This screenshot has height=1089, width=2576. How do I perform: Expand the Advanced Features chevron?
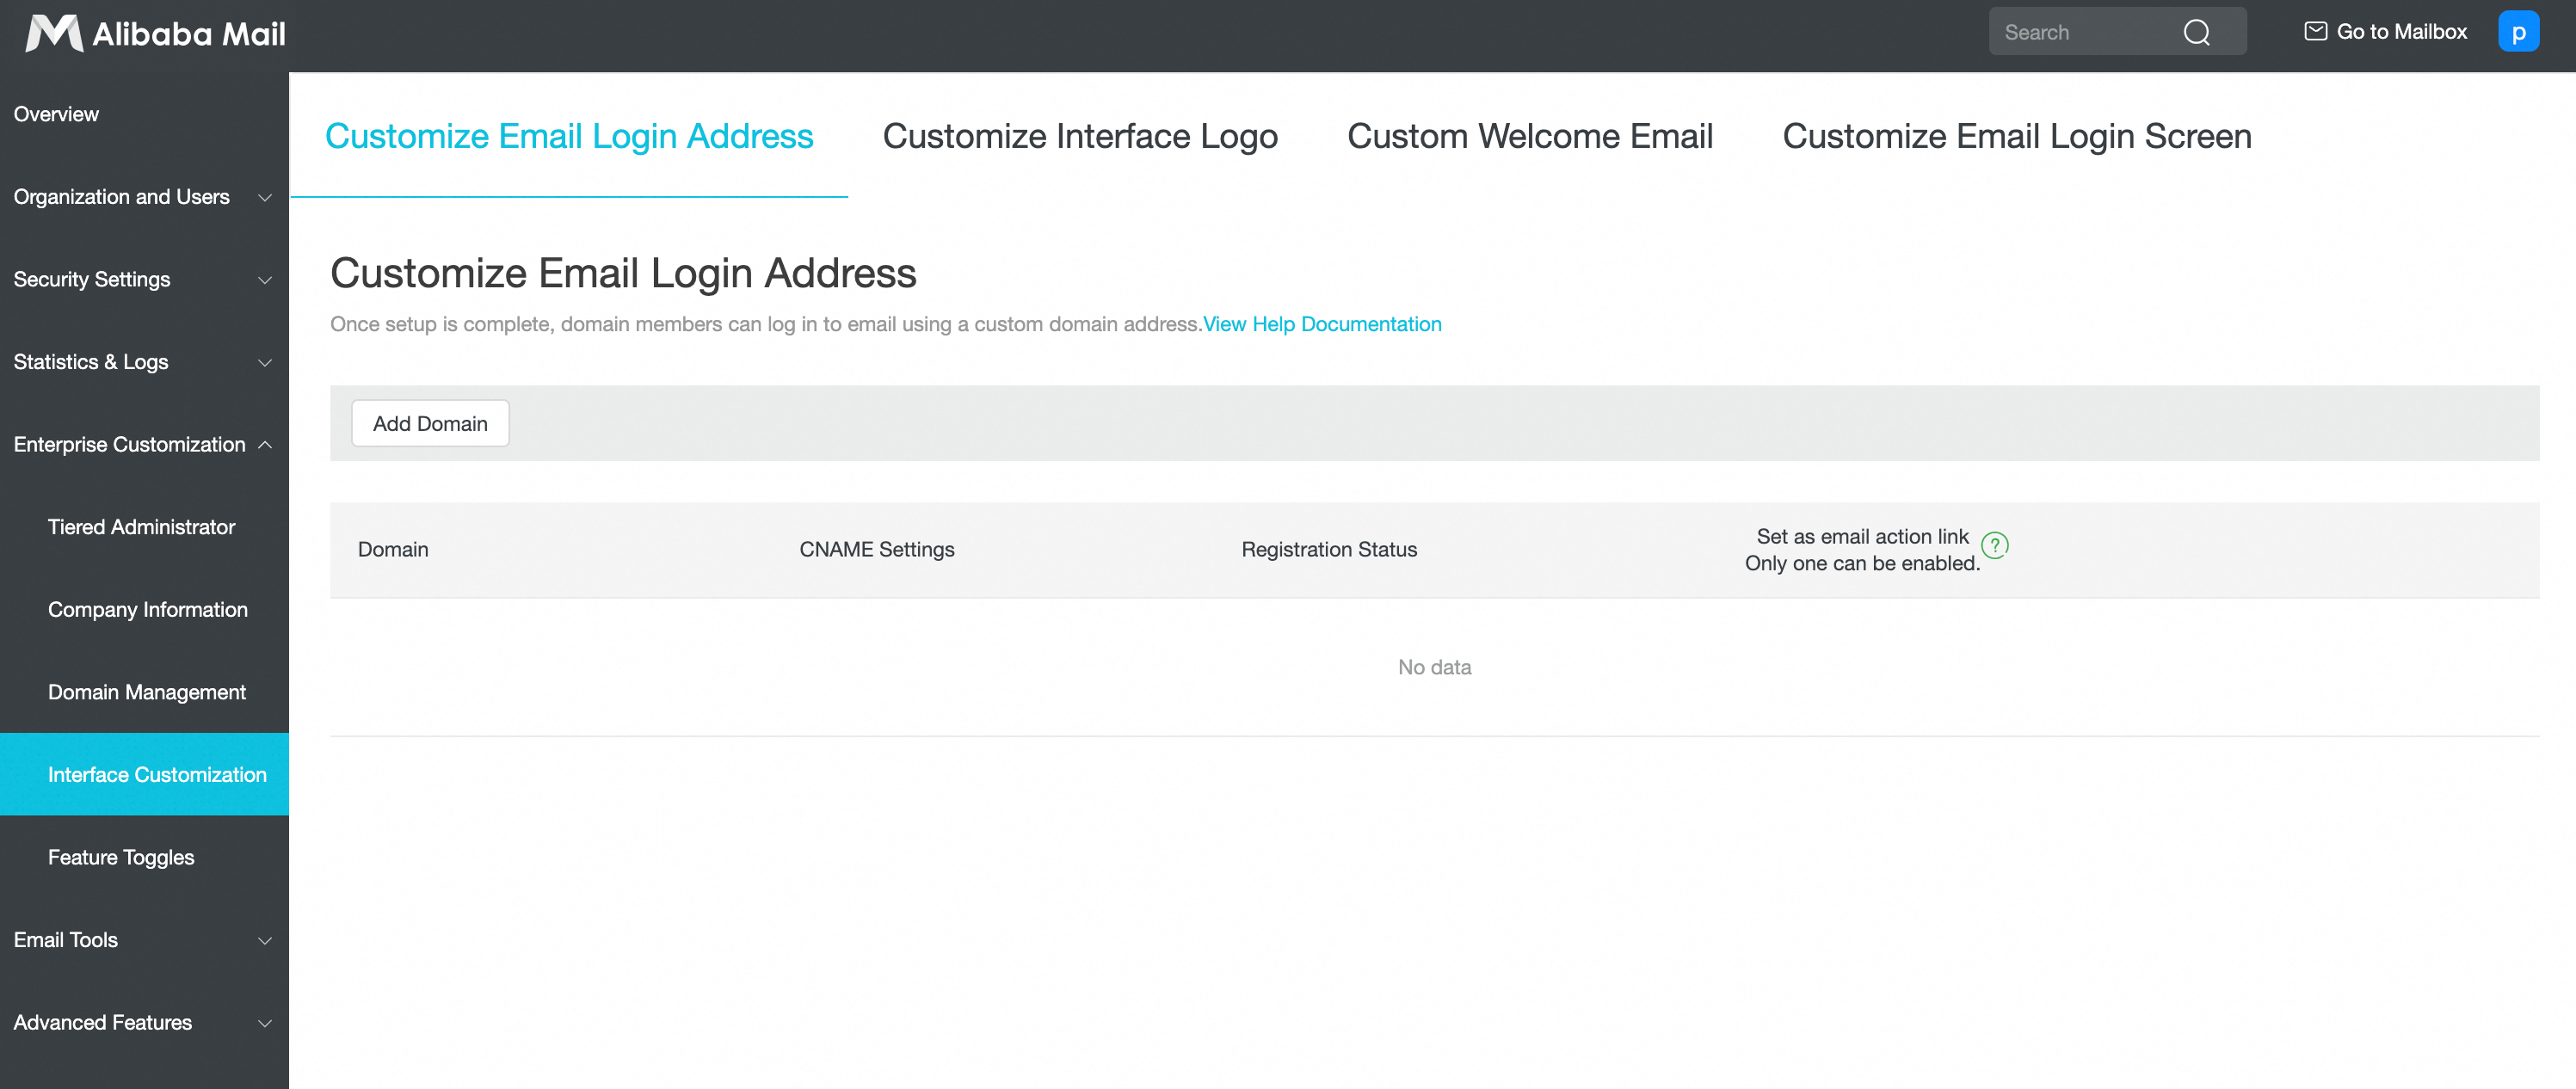265,1023
